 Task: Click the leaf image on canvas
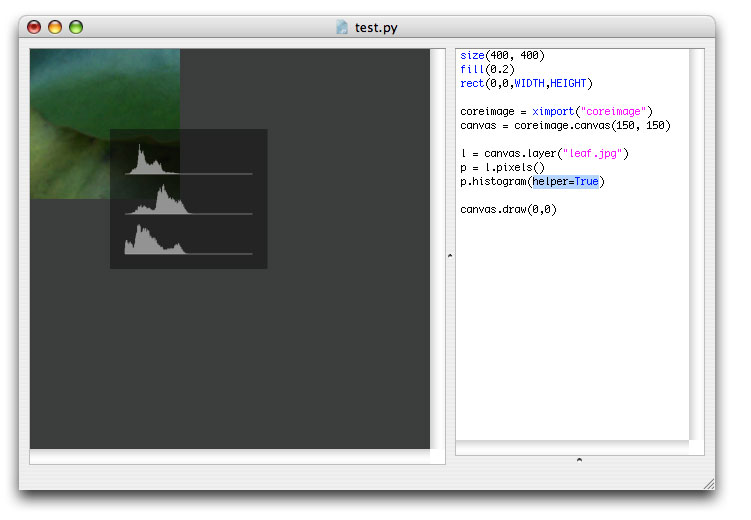[105, 124]
